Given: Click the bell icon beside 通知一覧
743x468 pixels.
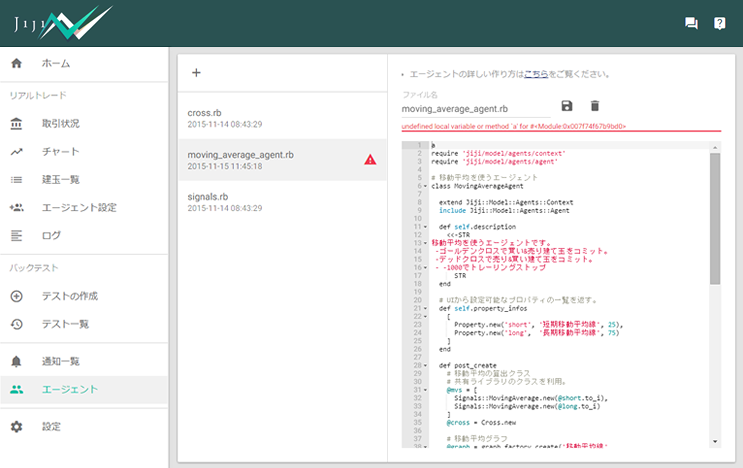Looking at the screenshot, I should (17, 361).
